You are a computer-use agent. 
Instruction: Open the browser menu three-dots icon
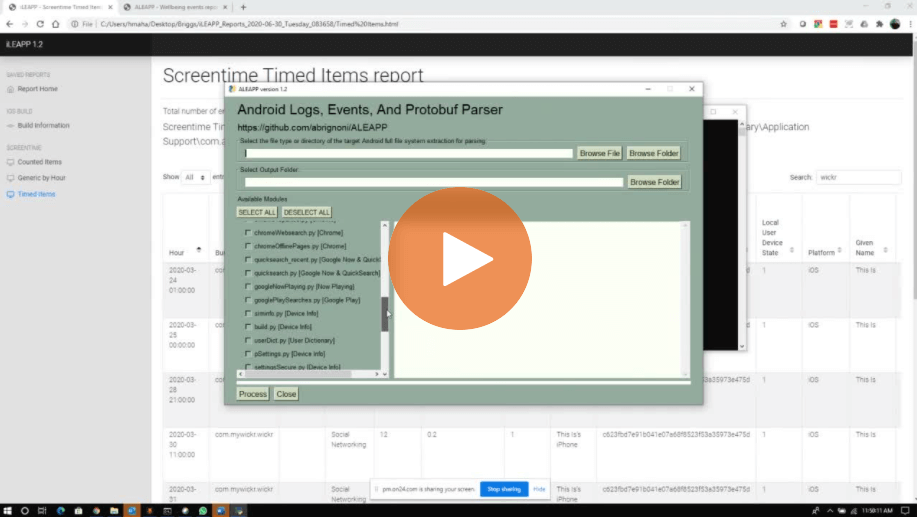(908, 23)
